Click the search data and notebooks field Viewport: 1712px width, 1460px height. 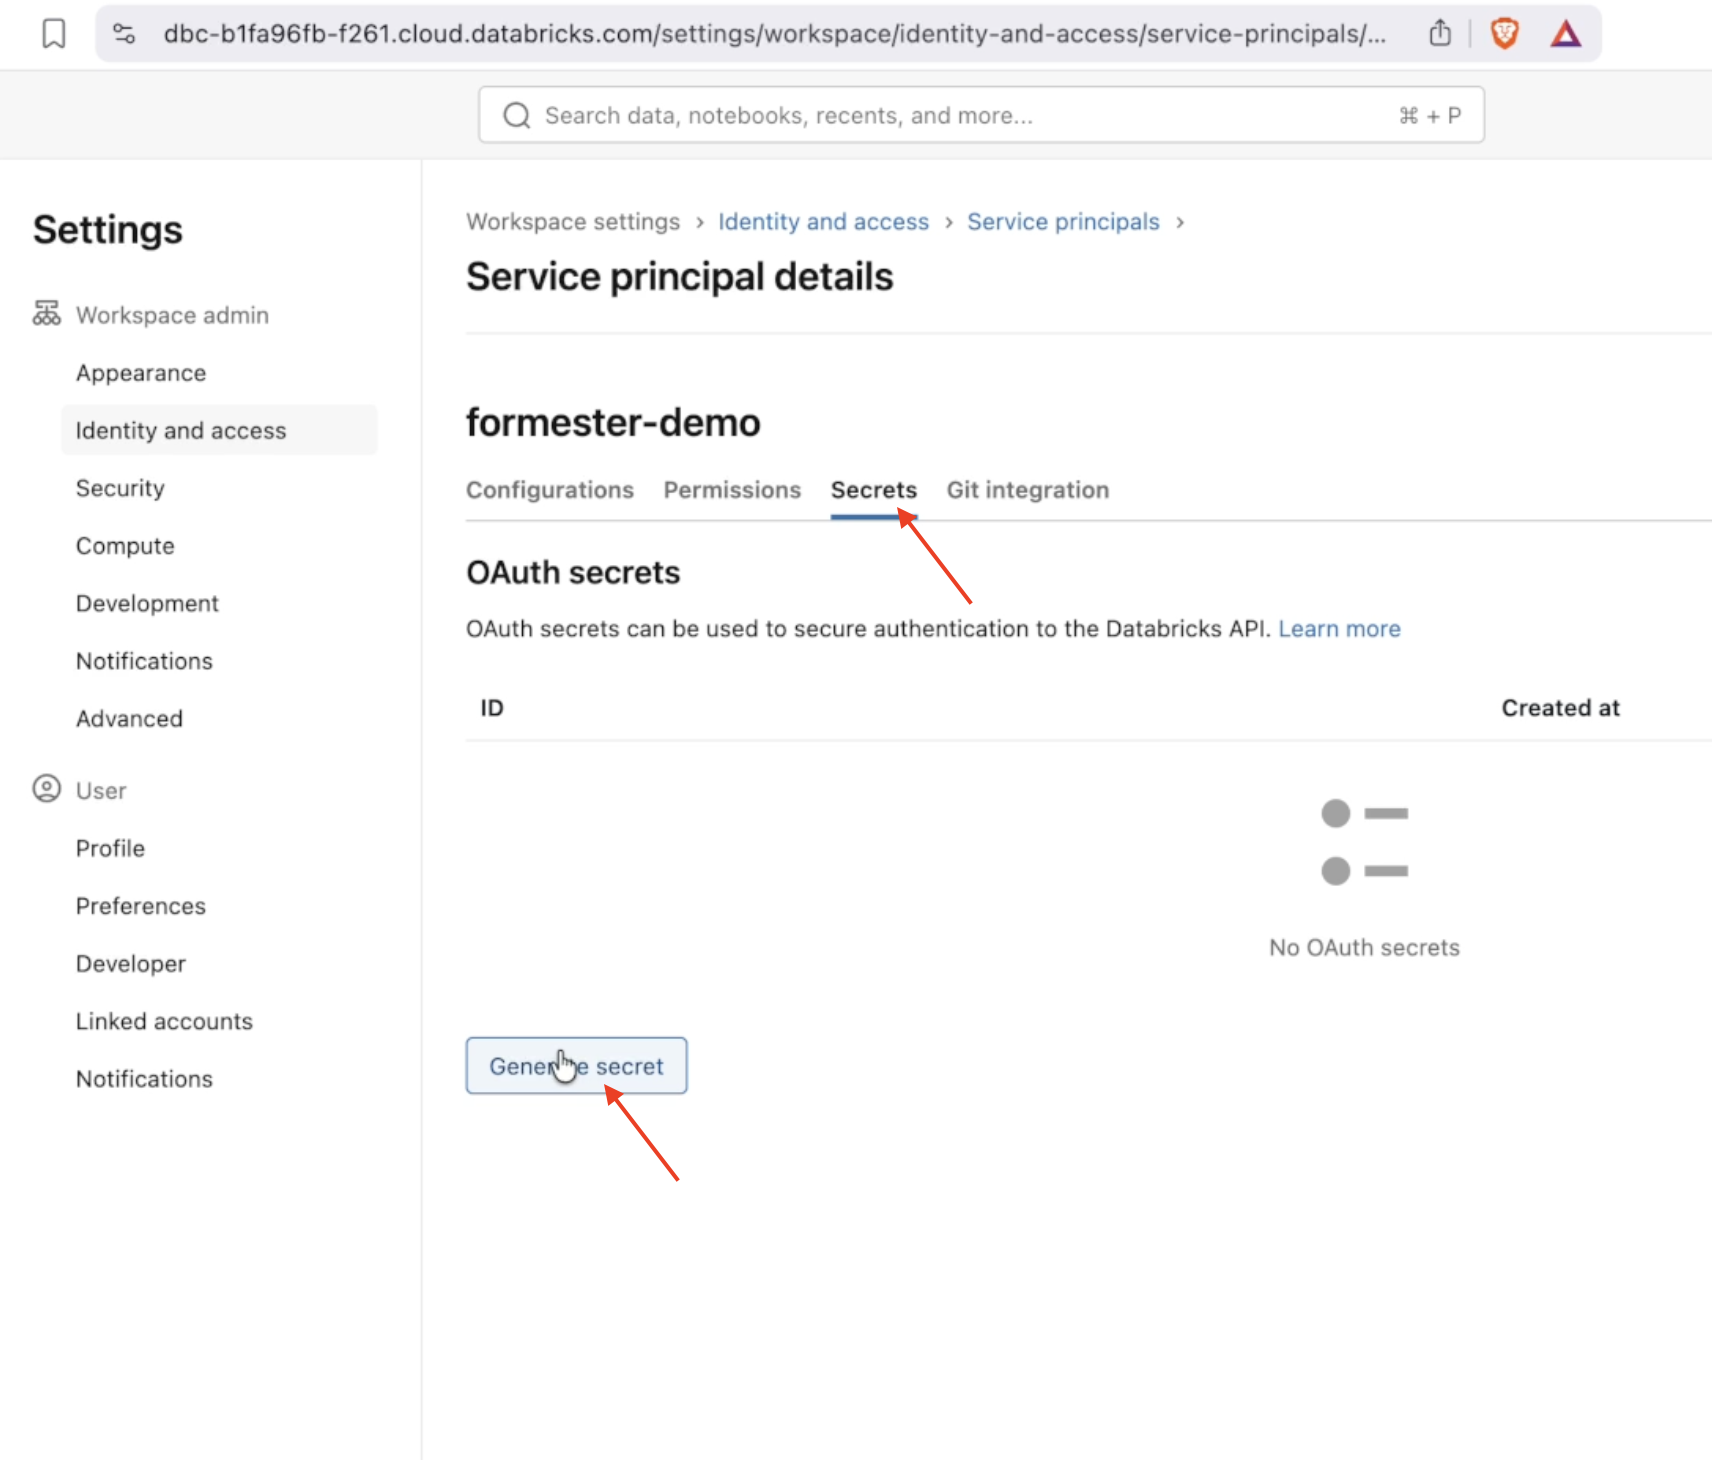coord(981,115)
